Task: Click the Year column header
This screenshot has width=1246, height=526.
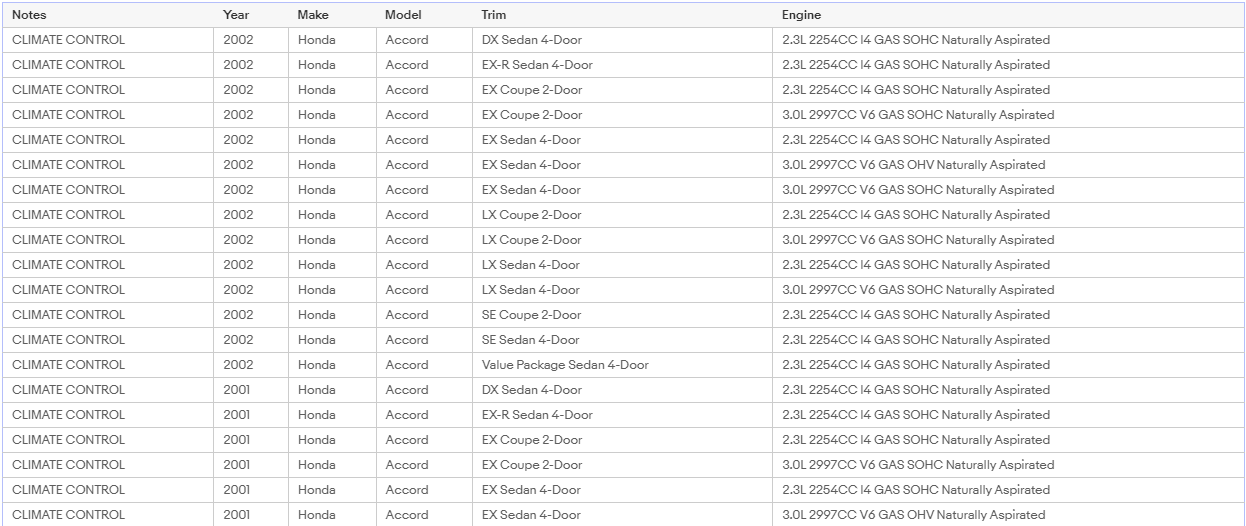Action: click(251, 15)
